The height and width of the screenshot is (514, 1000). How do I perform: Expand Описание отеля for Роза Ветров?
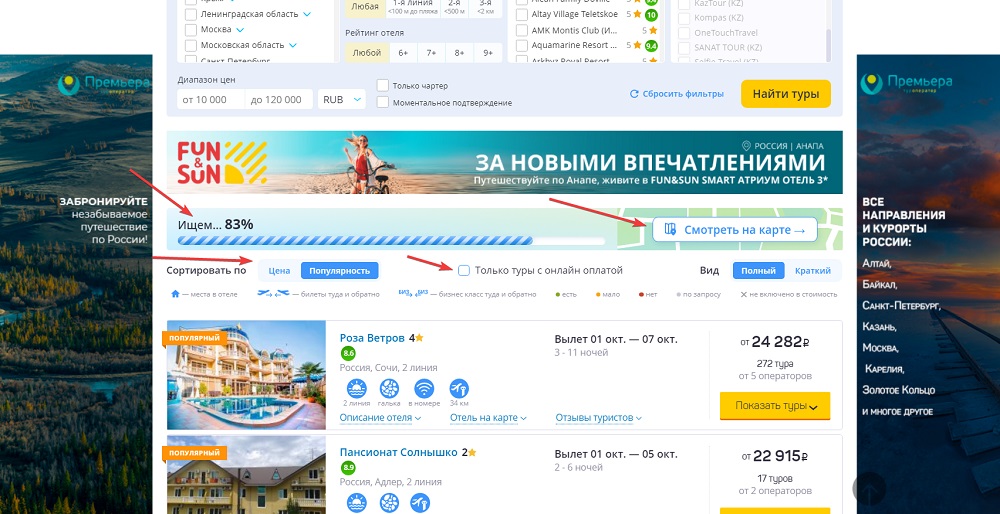[x=380, y=418]
